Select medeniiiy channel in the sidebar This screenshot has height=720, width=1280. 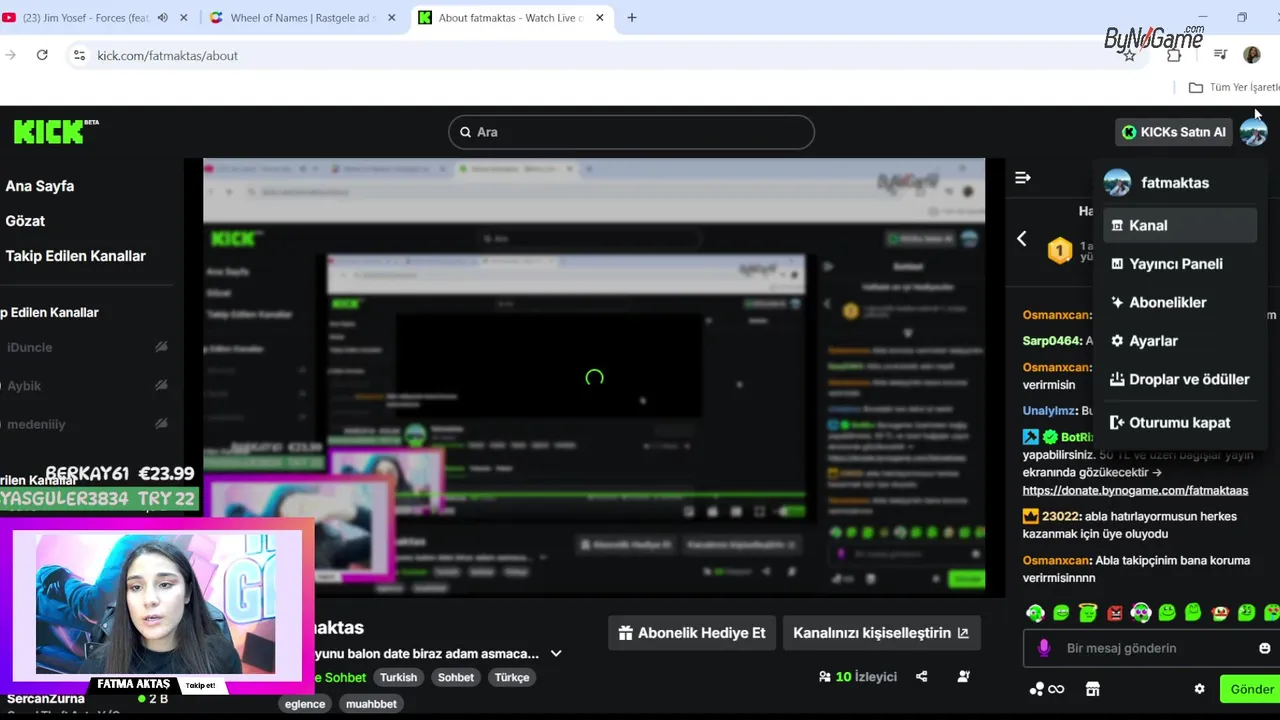[x=36, y=424]
